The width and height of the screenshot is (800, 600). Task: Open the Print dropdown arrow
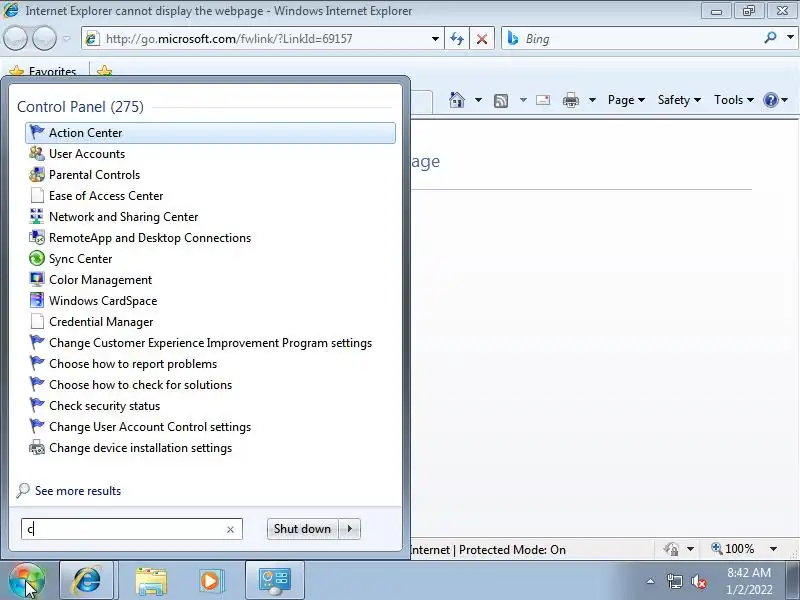592,100
